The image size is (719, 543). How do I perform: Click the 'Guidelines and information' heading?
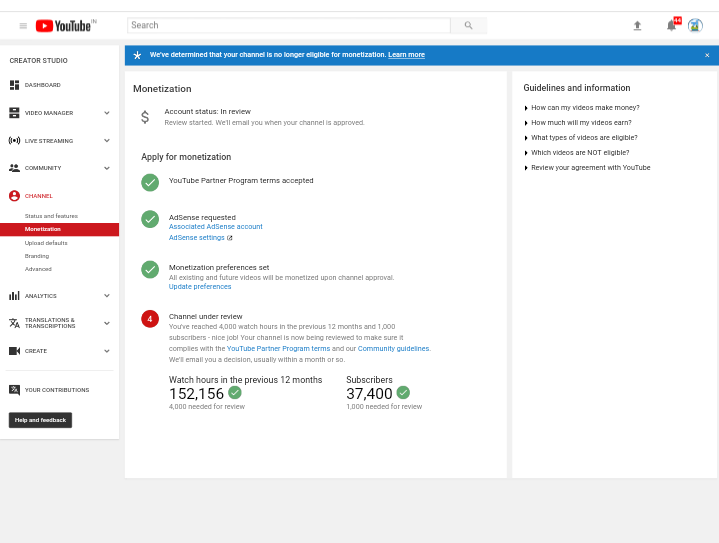pyautogui.click(x=577, y=88)
